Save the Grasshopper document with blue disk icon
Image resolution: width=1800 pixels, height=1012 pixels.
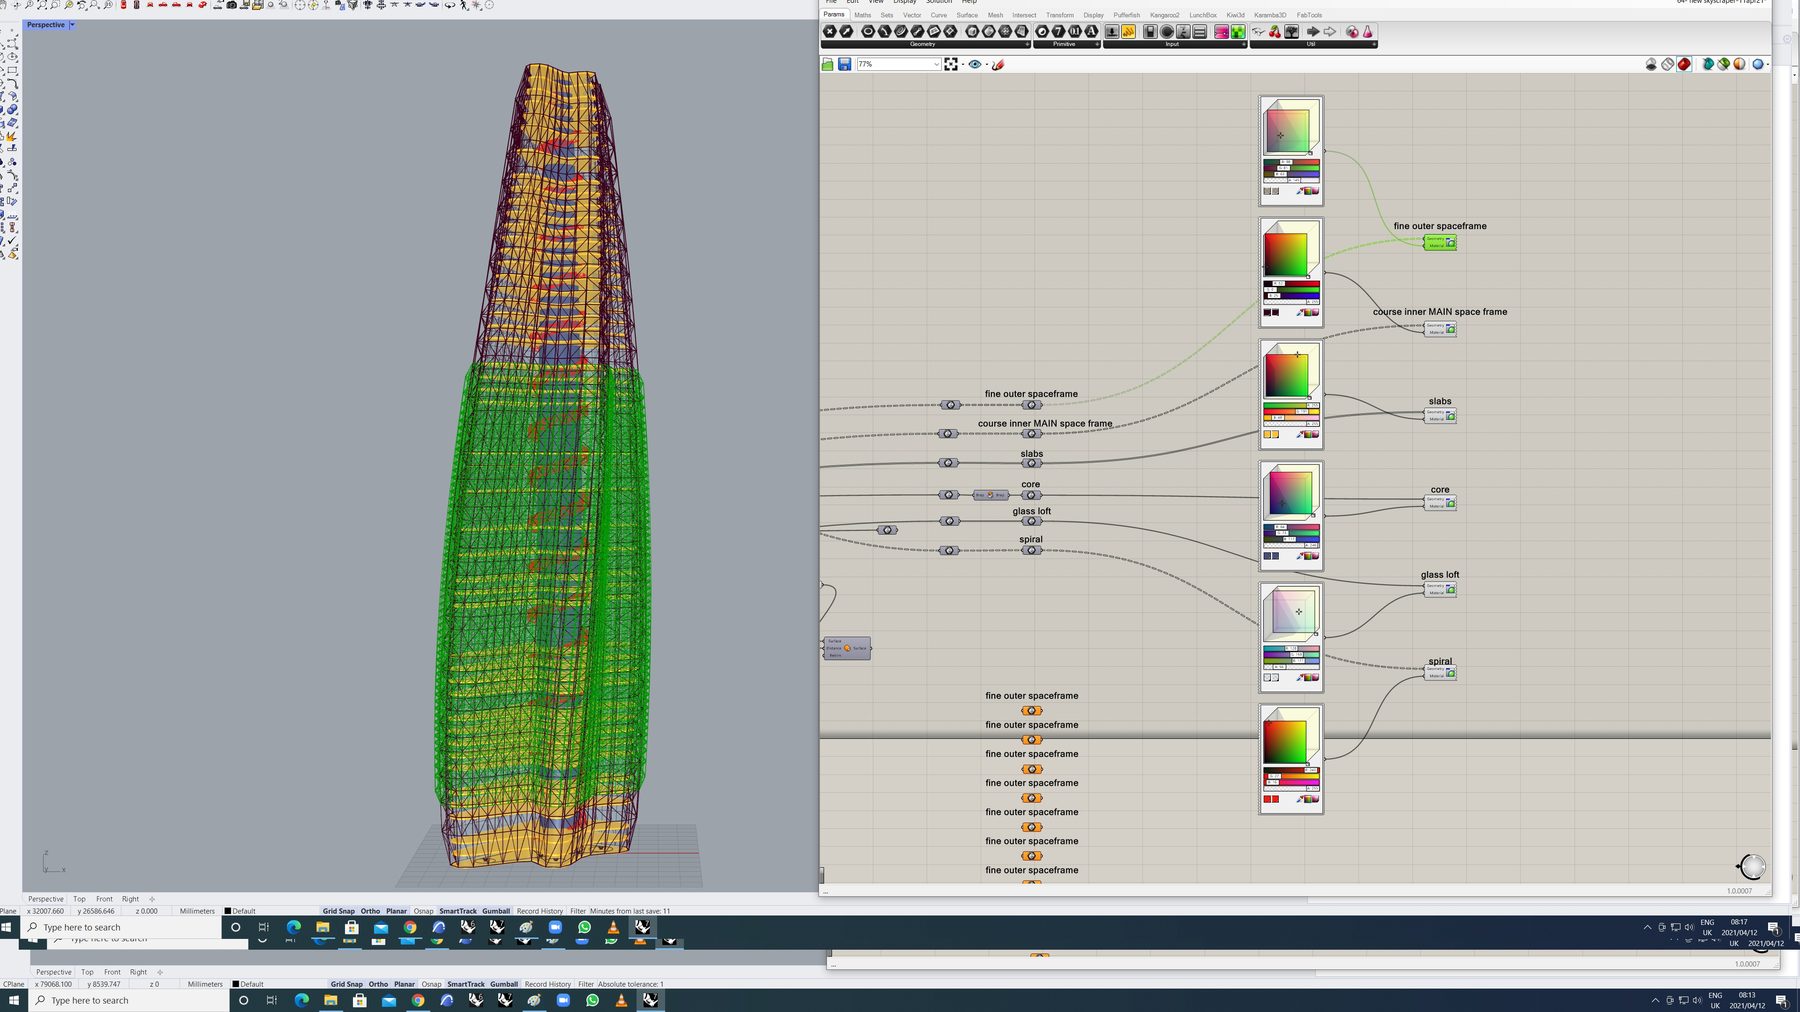[x=844, y=64]
